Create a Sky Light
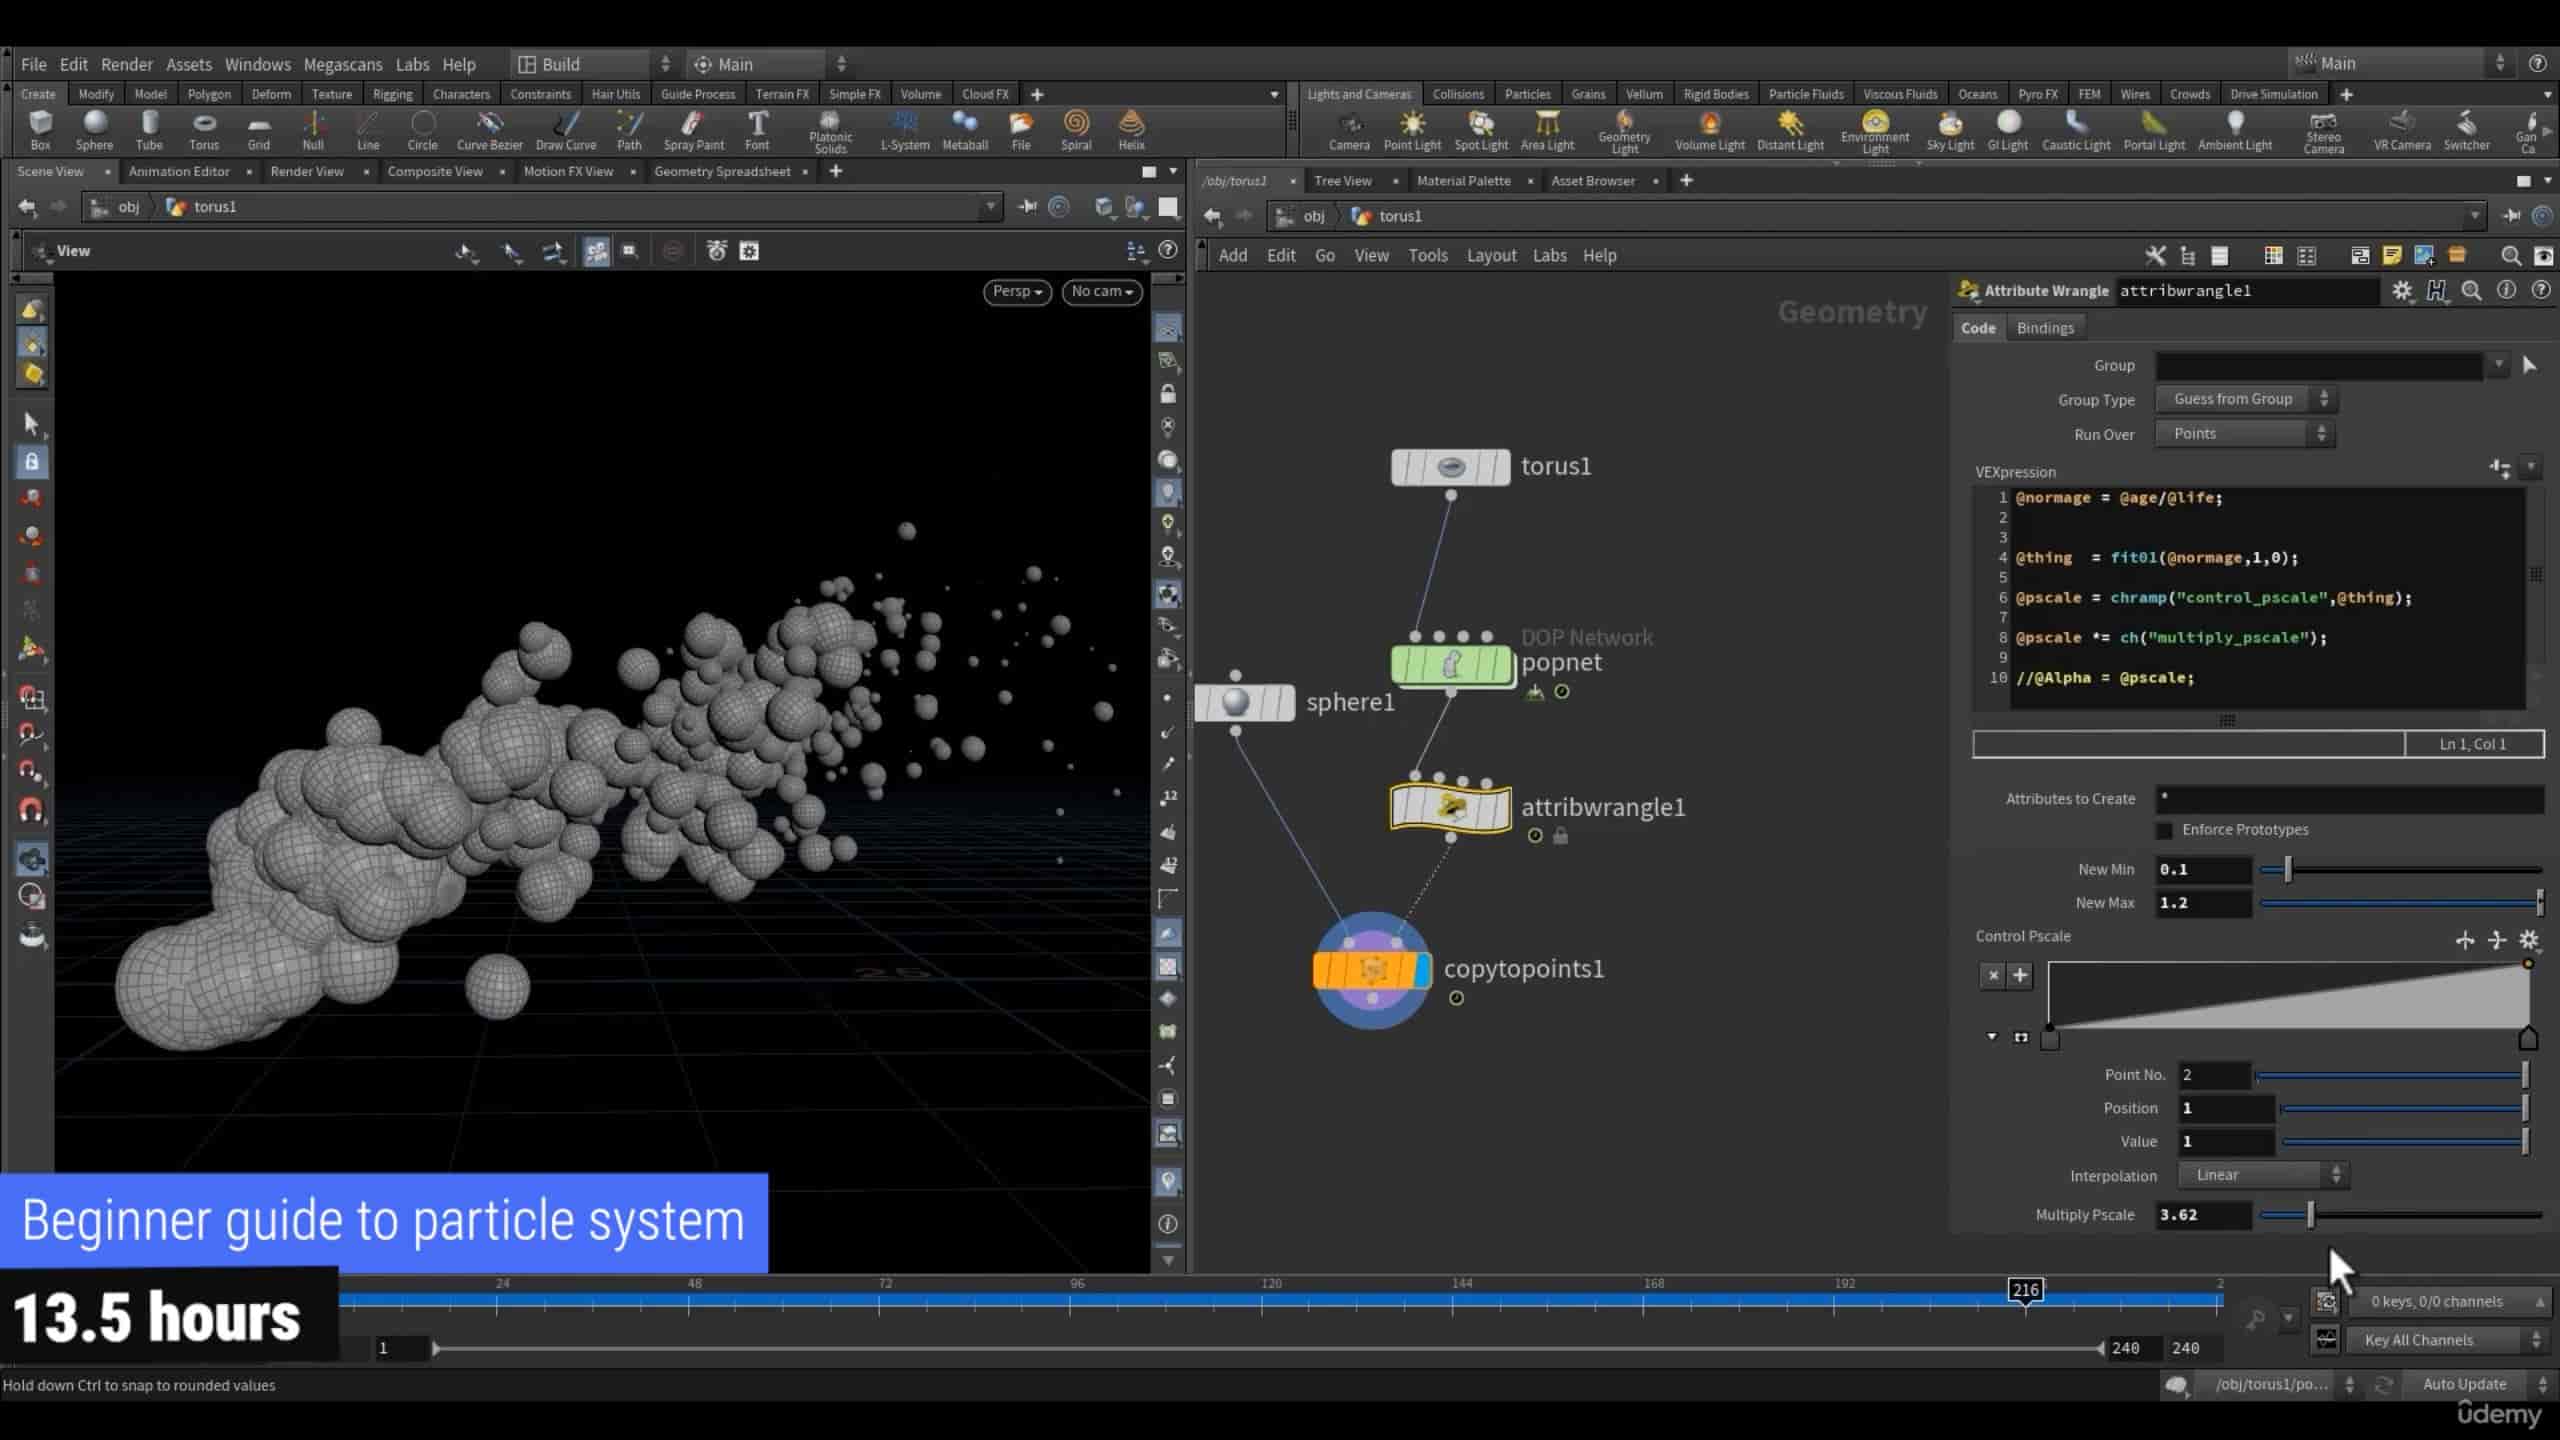2560x1440 pixels. [x=1950, y=131]
